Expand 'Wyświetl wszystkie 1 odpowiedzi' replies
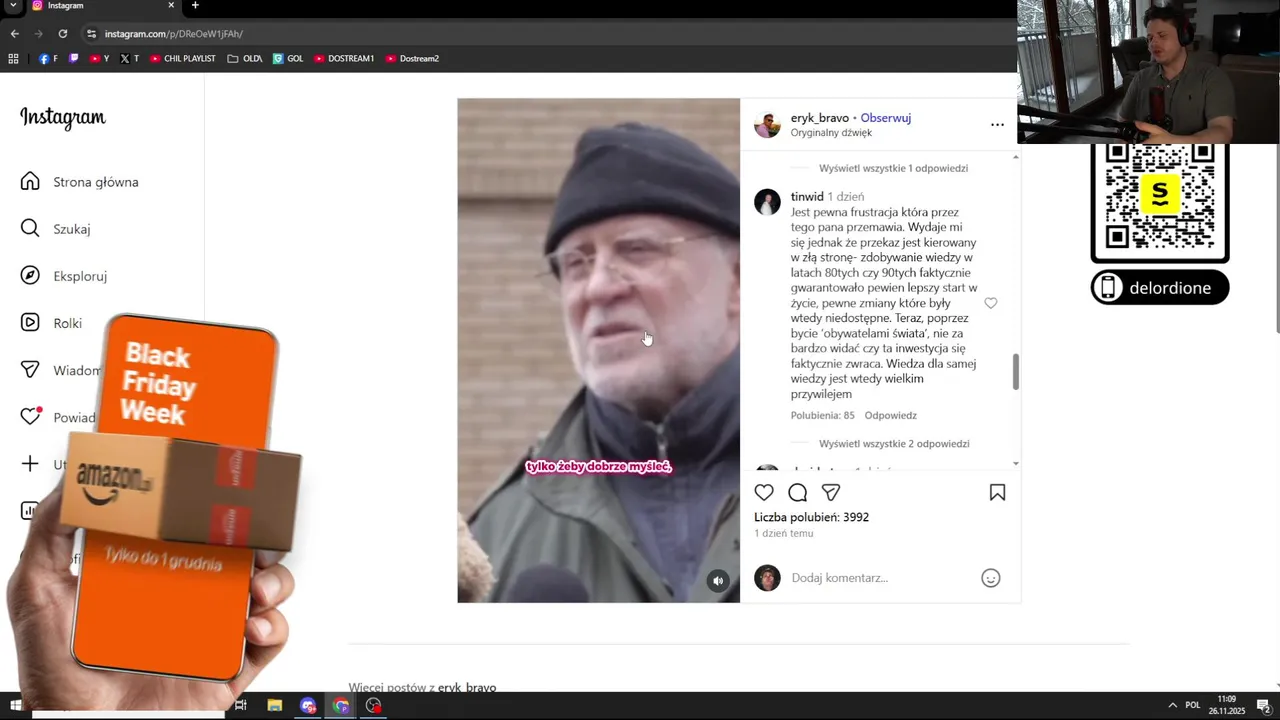The image size is (1280, 720). coord(893,168)
